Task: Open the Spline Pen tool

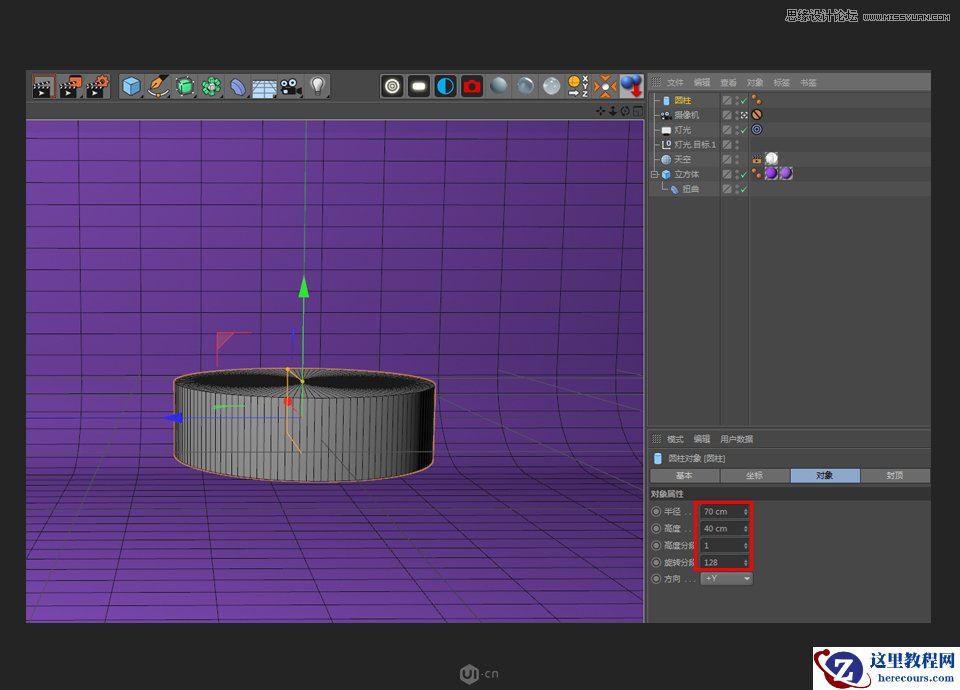Action: [156, 86]
